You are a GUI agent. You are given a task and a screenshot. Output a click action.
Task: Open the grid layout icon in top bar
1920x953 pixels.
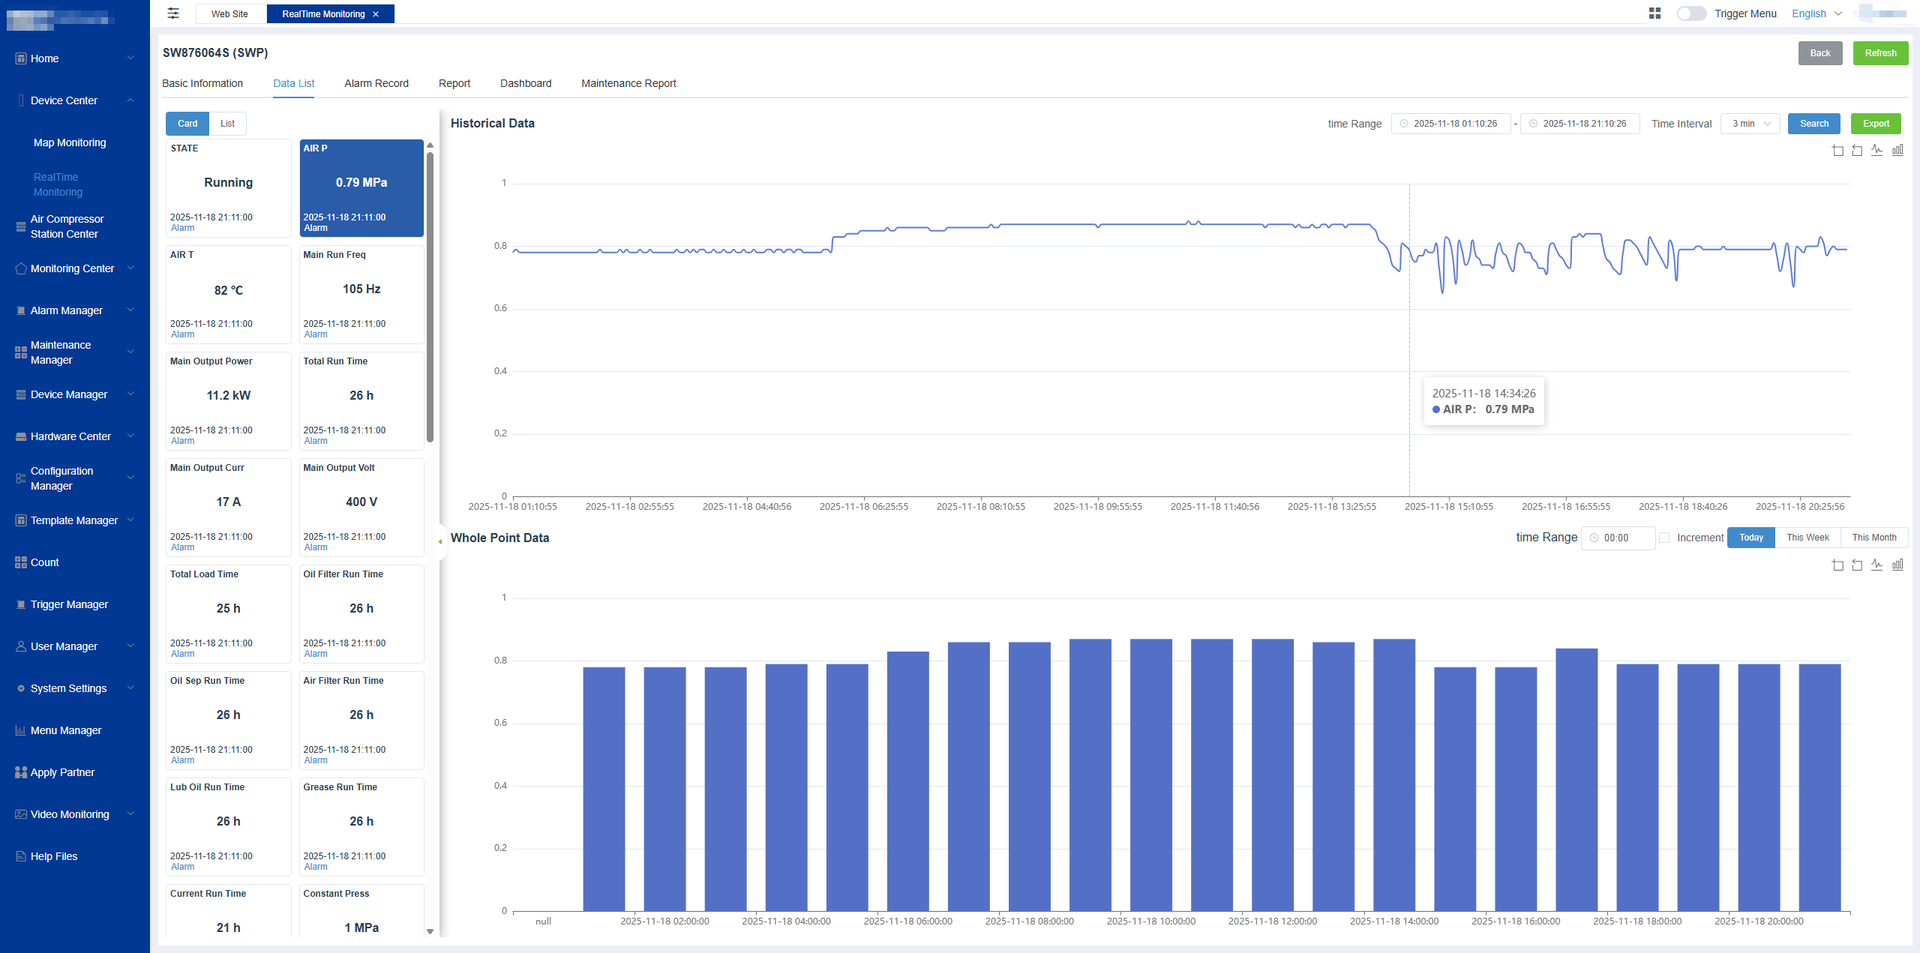tap(1654, 14)
